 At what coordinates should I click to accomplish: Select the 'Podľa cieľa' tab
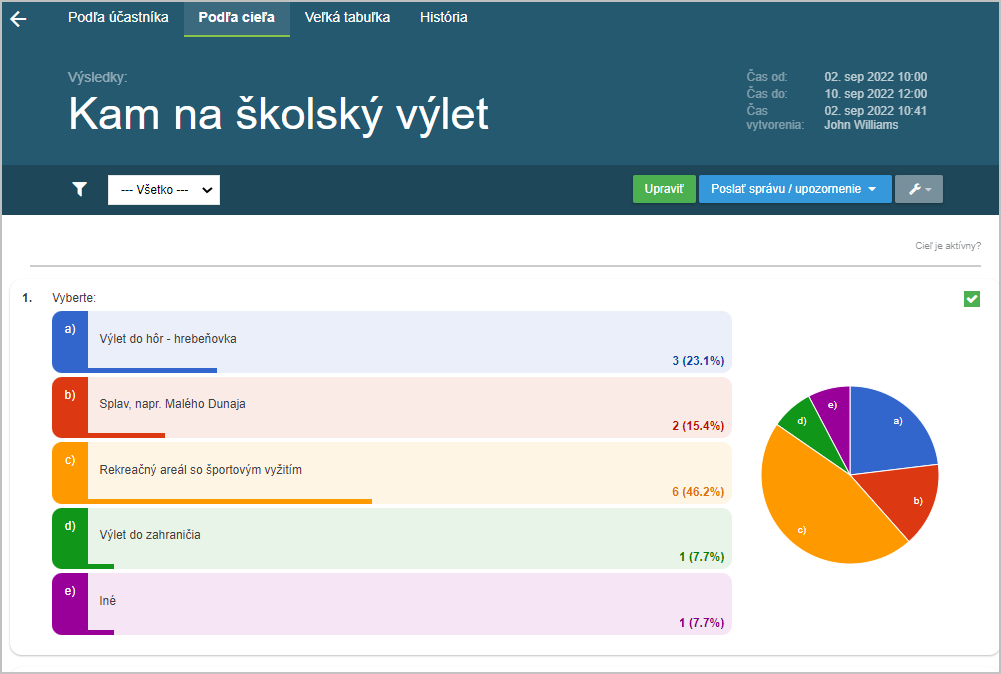tap(237, 18)
